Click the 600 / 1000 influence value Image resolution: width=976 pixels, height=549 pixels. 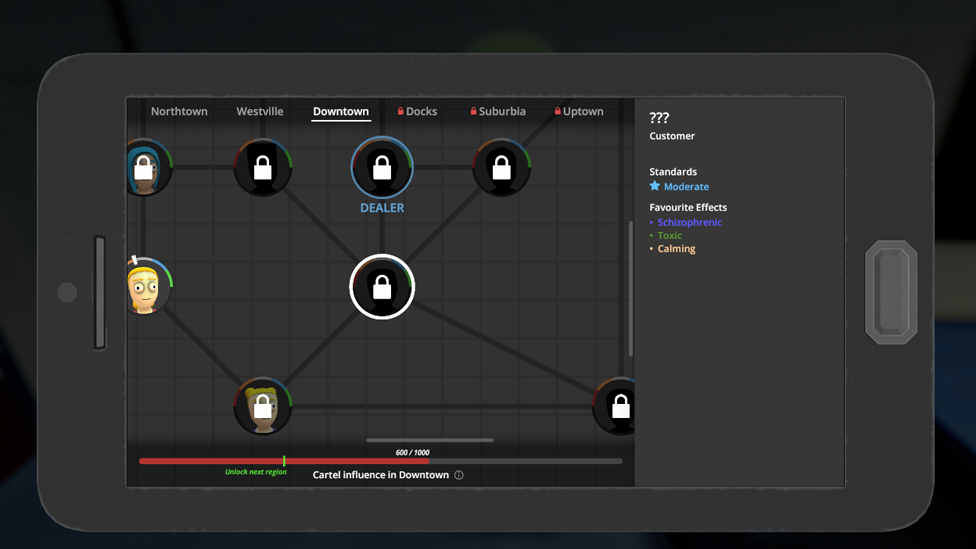pyautogui.click(x=412, y=453)
